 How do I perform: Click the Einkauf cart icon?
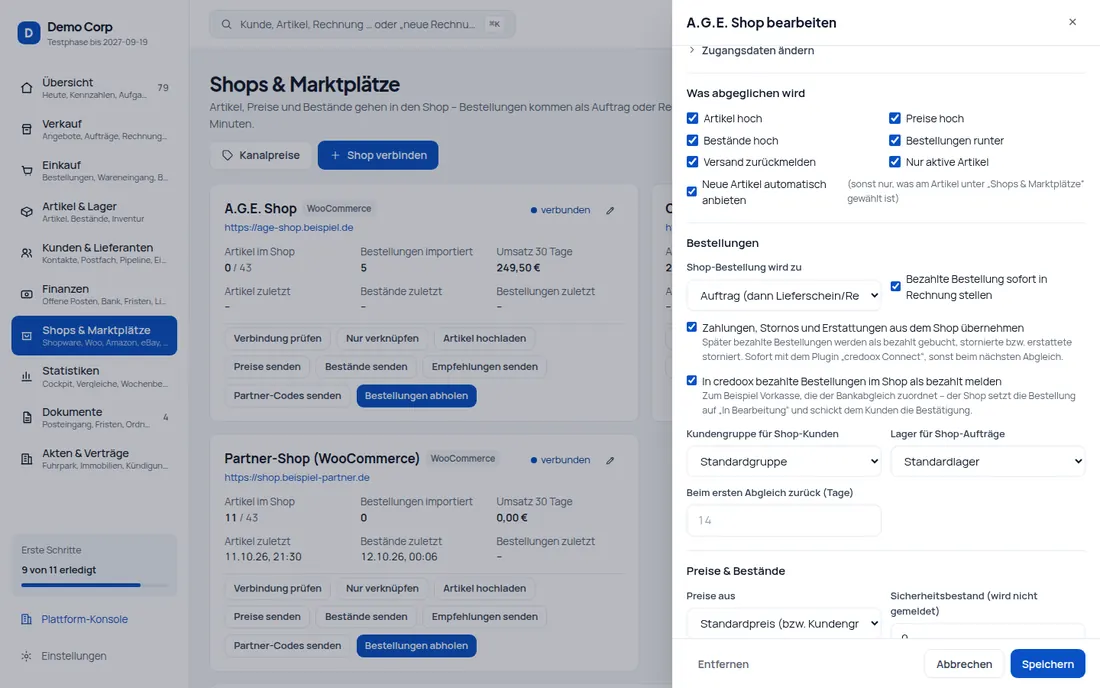coord(27,170)
